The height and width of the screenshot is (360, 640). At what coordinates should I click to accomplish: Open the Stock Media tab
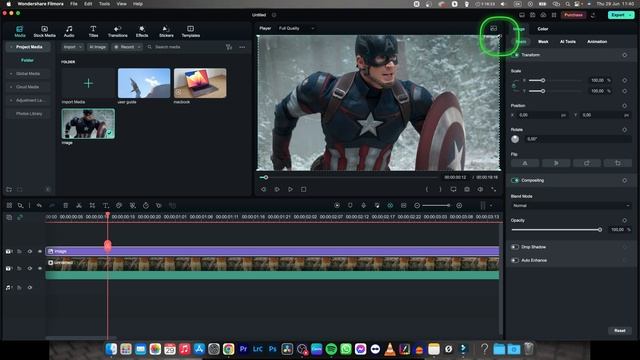pos(44,31)
